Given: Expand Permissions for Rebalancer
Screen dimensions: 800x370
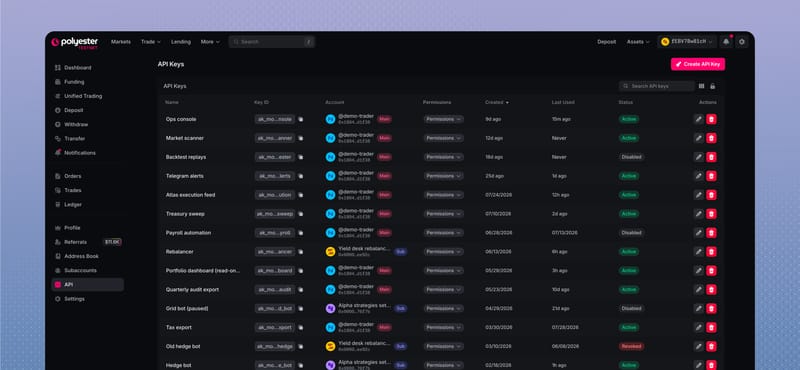Looking at the screenshot, I should click(x=443, y=252).
